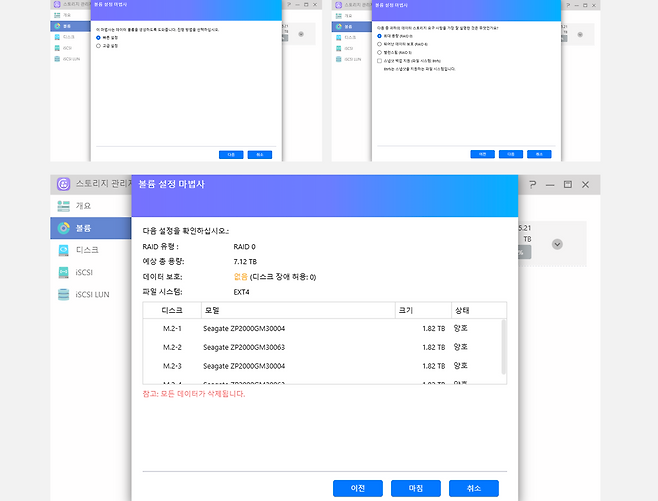Viewport: 658px width, 501px height.
Task: Expand the volume details chevron in main window
Action: point(557,244)
